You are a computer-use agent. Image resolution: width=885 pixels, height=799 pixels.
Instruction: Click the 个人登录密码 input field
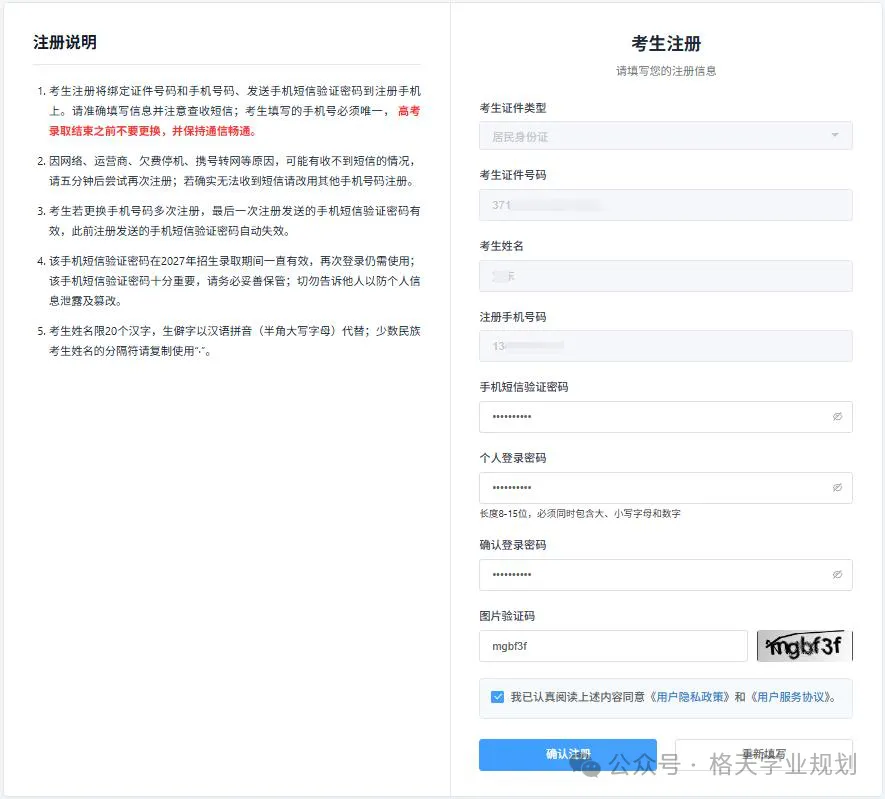point(665,488)
